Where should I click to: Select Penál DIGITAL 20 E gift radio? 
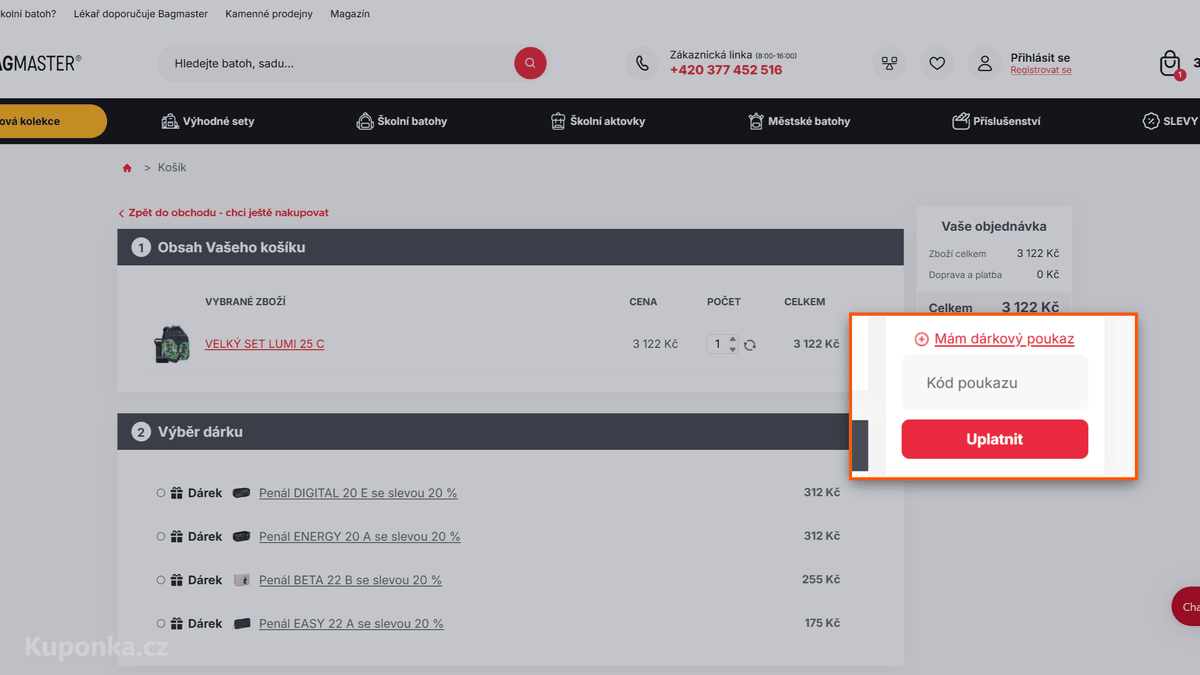click(x=161, y=493)
